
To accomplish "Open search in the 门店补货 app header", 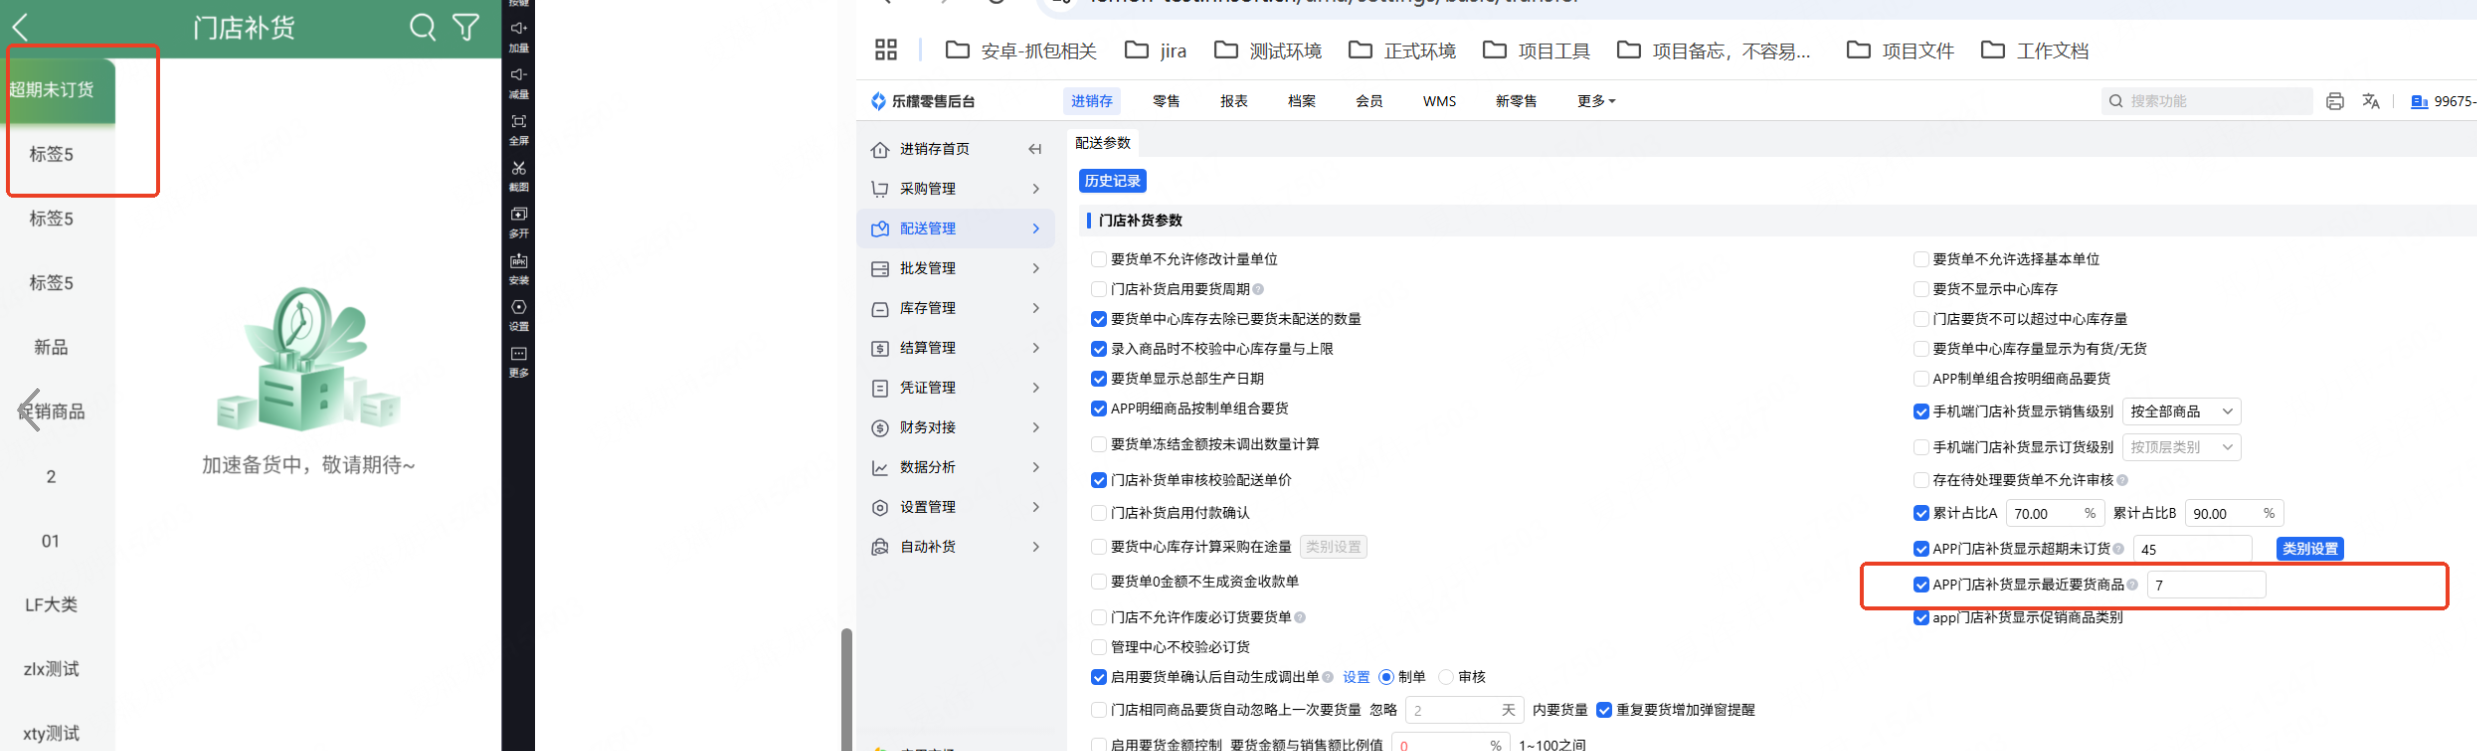I will pos(423,27).
